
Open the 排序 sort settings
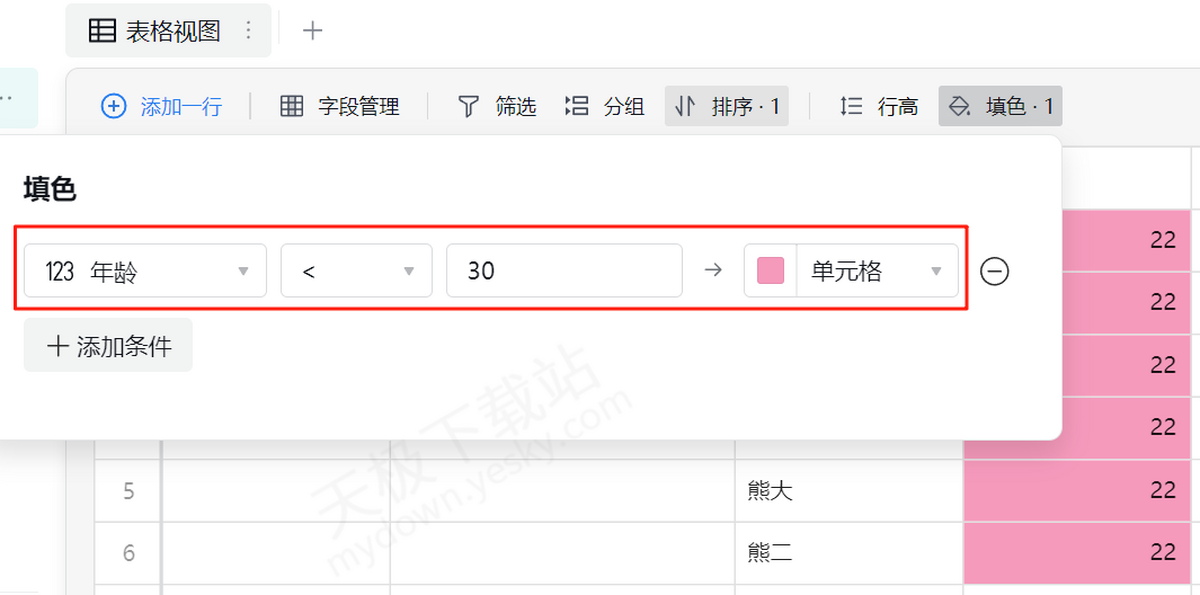click(x=727, y=106)
